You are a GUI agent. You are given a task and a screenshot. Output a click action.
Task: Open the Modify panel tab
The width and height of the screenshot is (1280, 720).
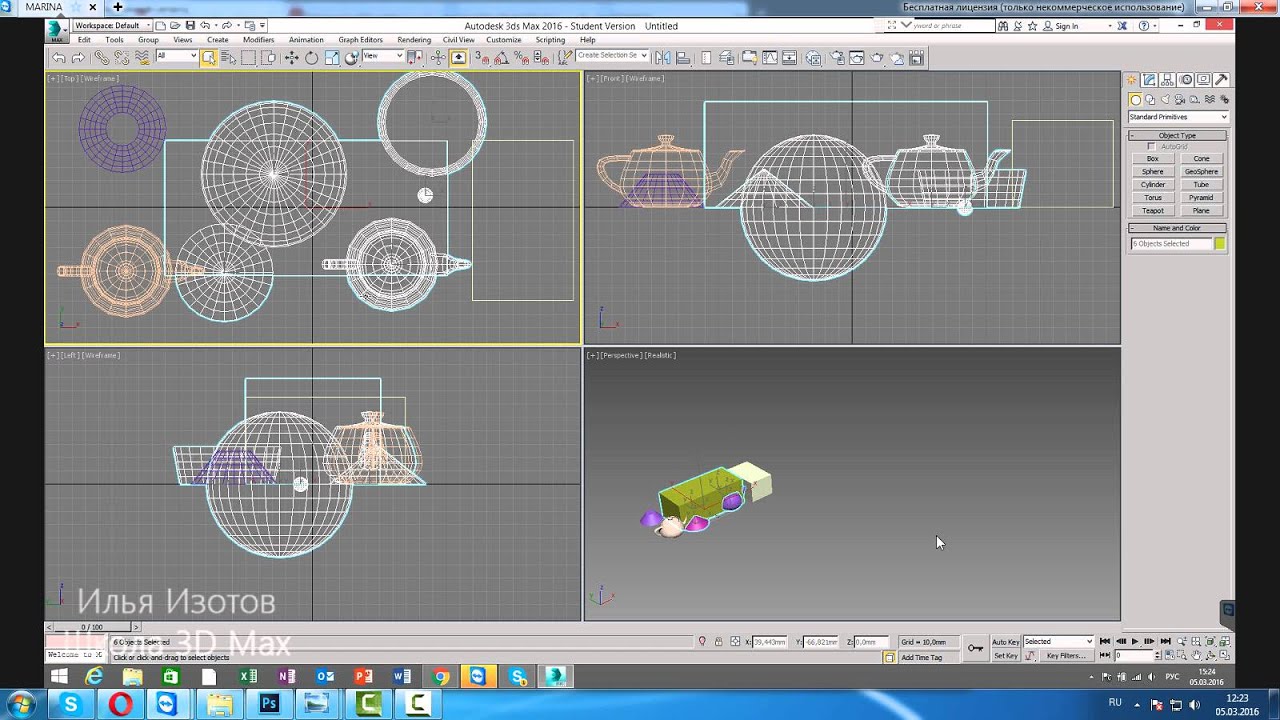1149,79
